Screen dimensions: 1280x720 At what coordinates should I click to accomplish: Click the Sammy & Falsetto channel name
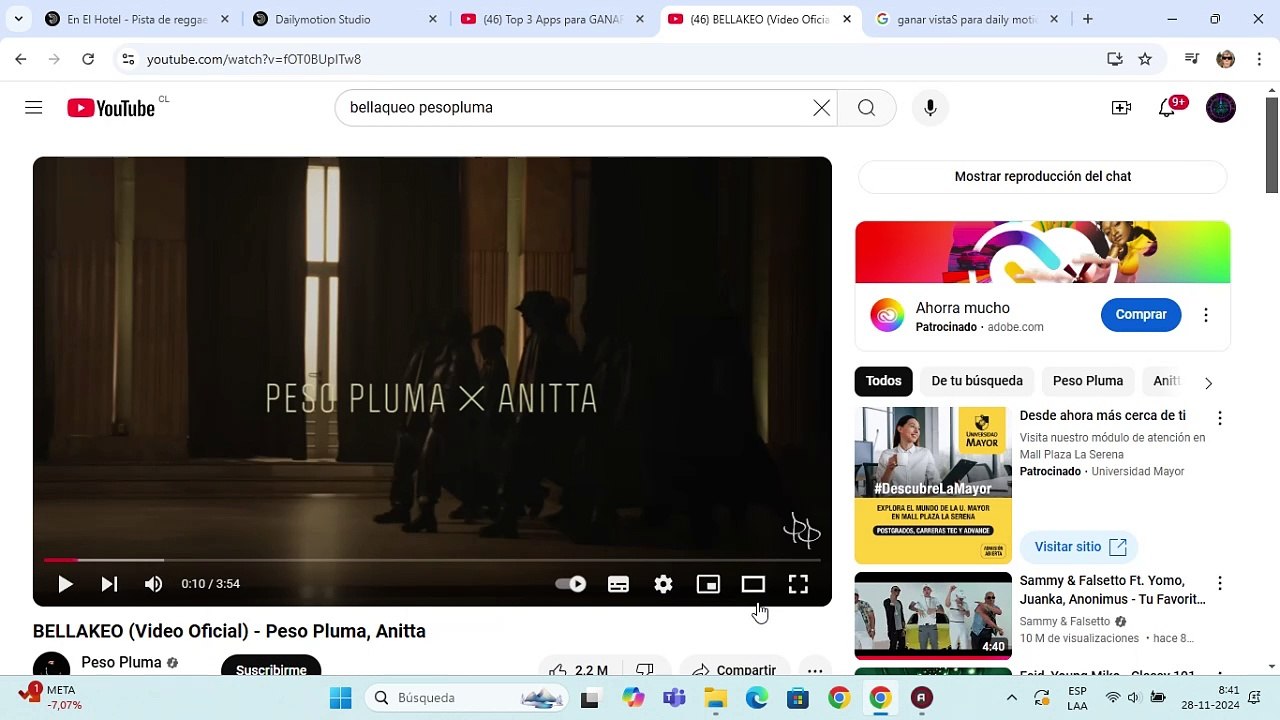[x=1065, y=621]
